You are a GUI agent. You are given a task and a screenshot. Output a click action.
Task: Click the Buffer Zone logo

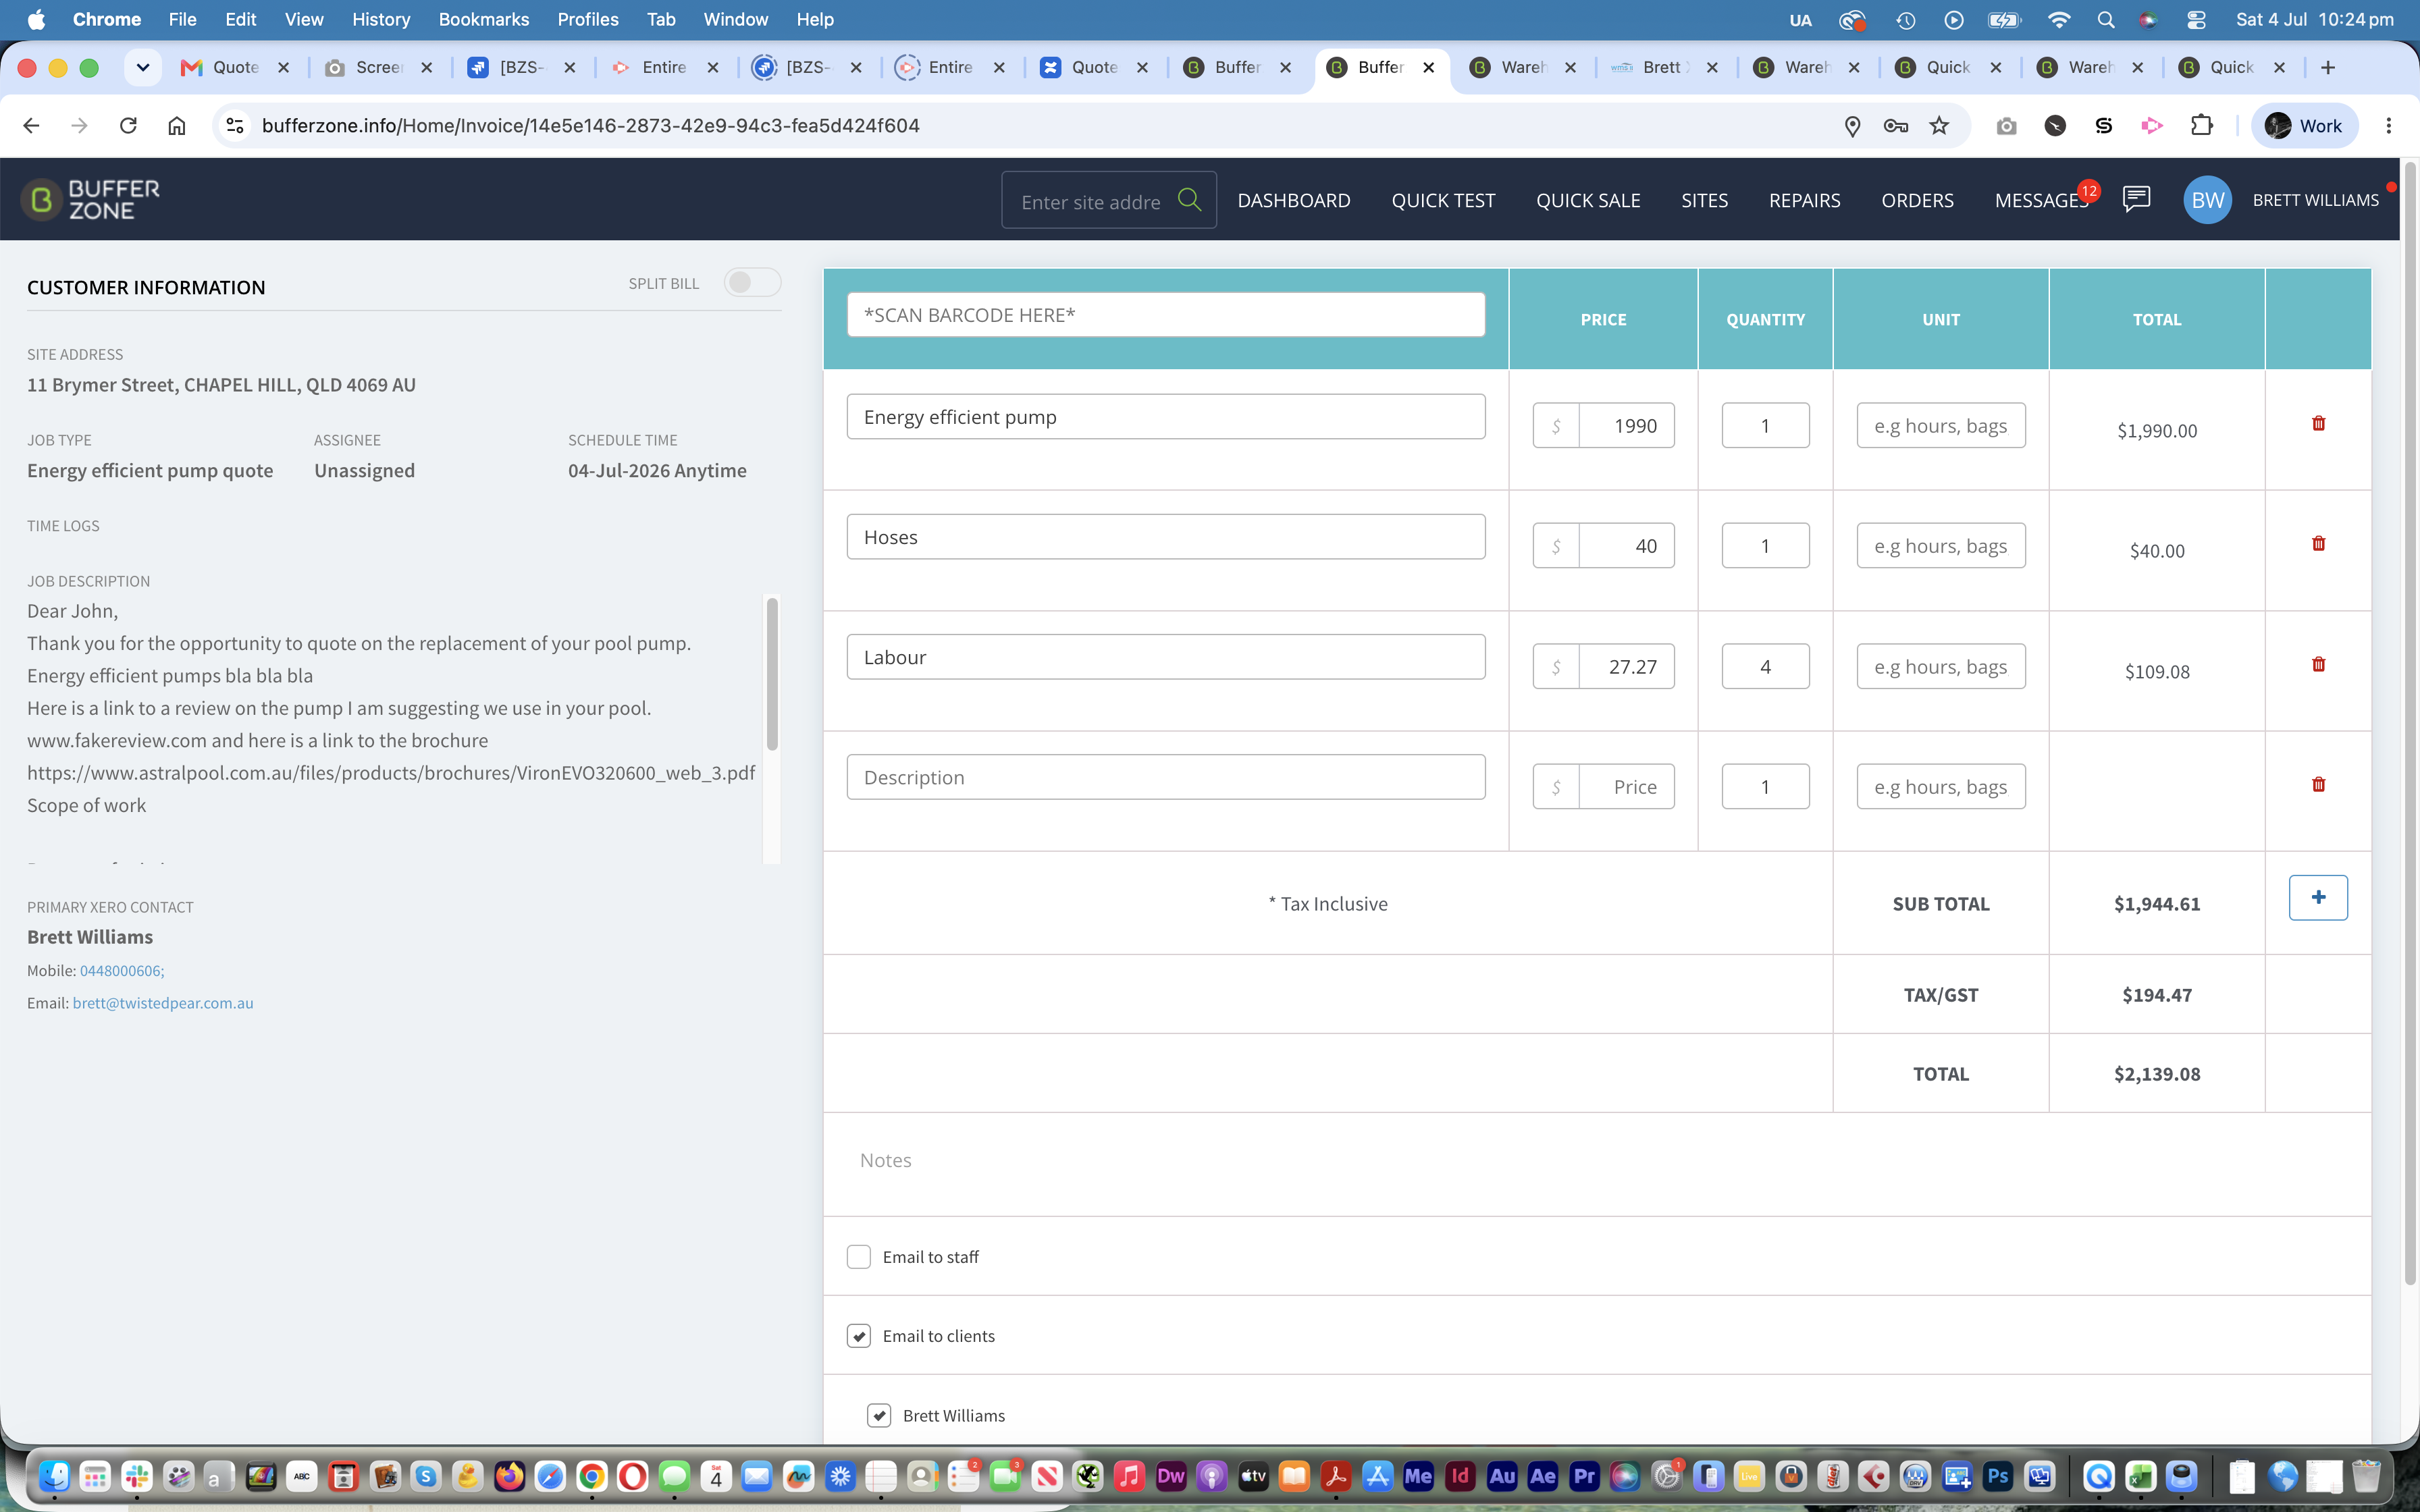pyautogui.click(x=91, y=200)
